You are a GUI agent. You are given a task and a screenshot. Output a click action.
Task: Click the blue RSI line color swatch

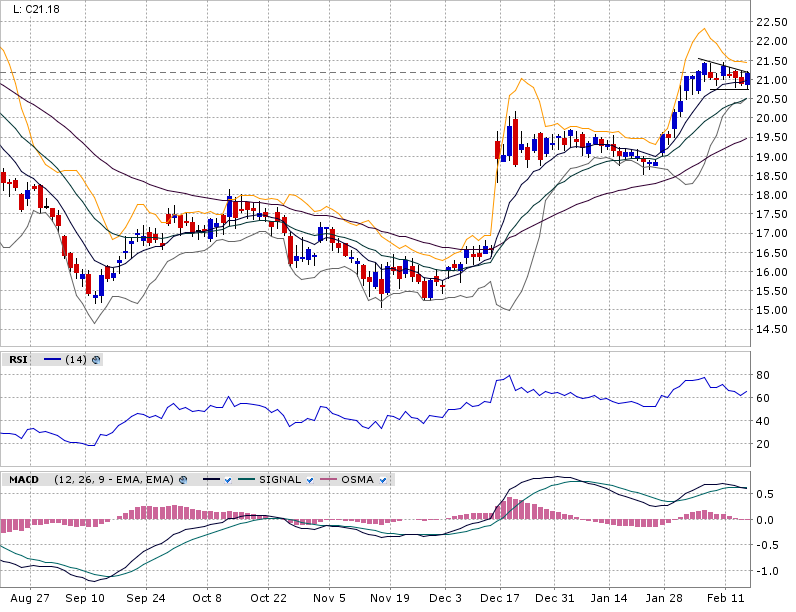tap(52, 359)
